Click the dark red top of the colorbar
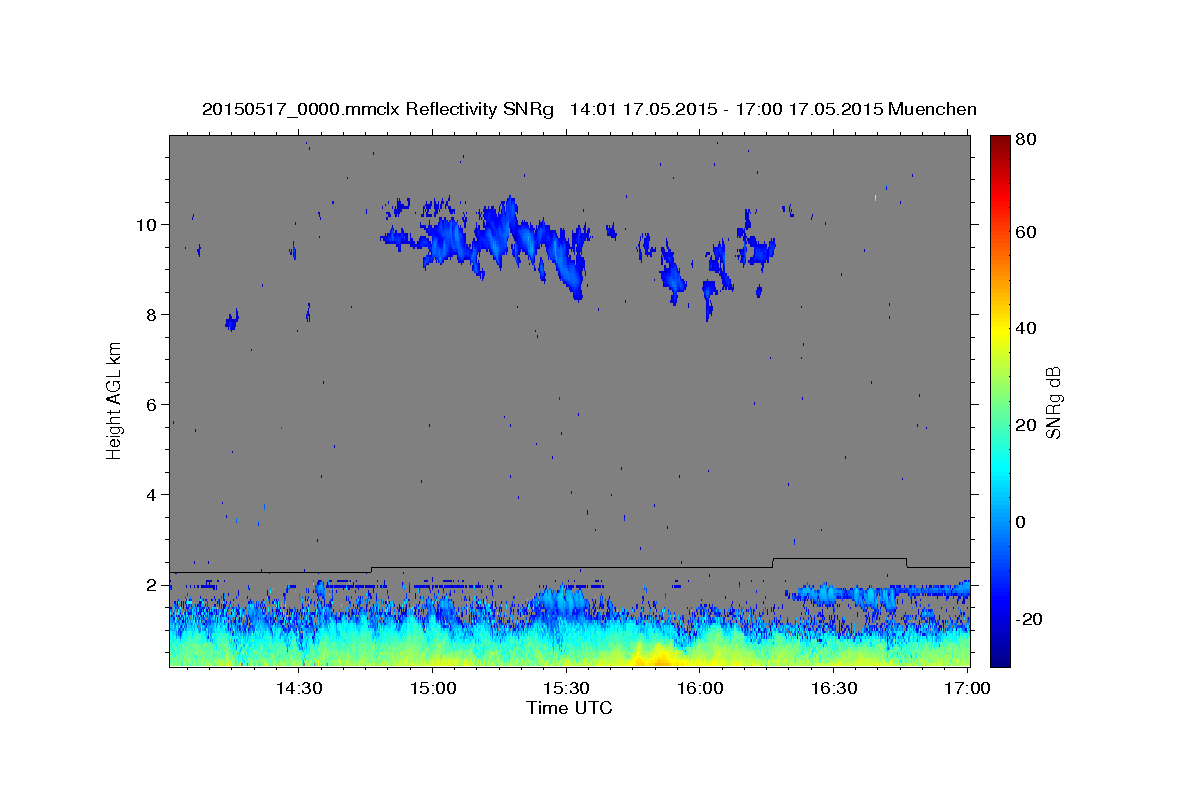This screenshot has width=1200, height=800. (1000, 143)
